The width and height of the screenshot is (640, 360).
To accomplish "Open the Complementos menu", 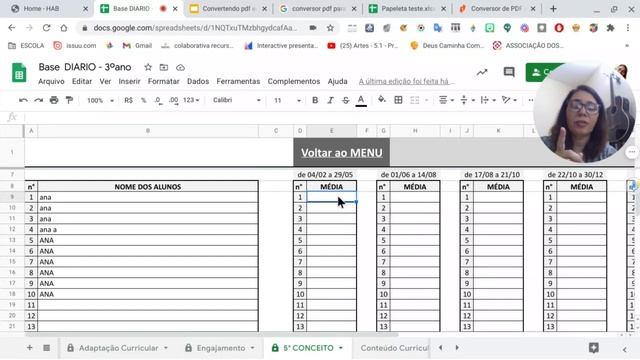I will coord(294,81).
